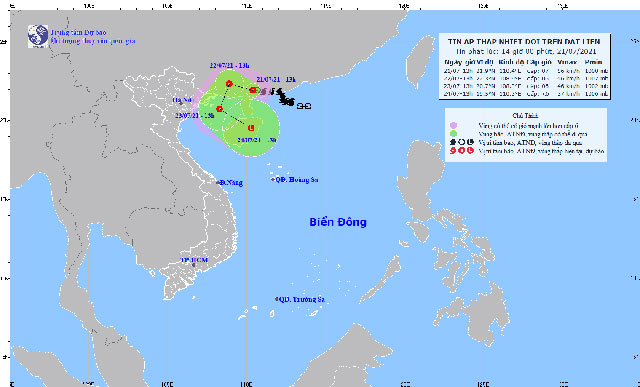The height and width of the screenshot is (387, 640).
Task: Click the agency subtitle line below "Trung tâm Dự báo"
Action: [93, 41]
